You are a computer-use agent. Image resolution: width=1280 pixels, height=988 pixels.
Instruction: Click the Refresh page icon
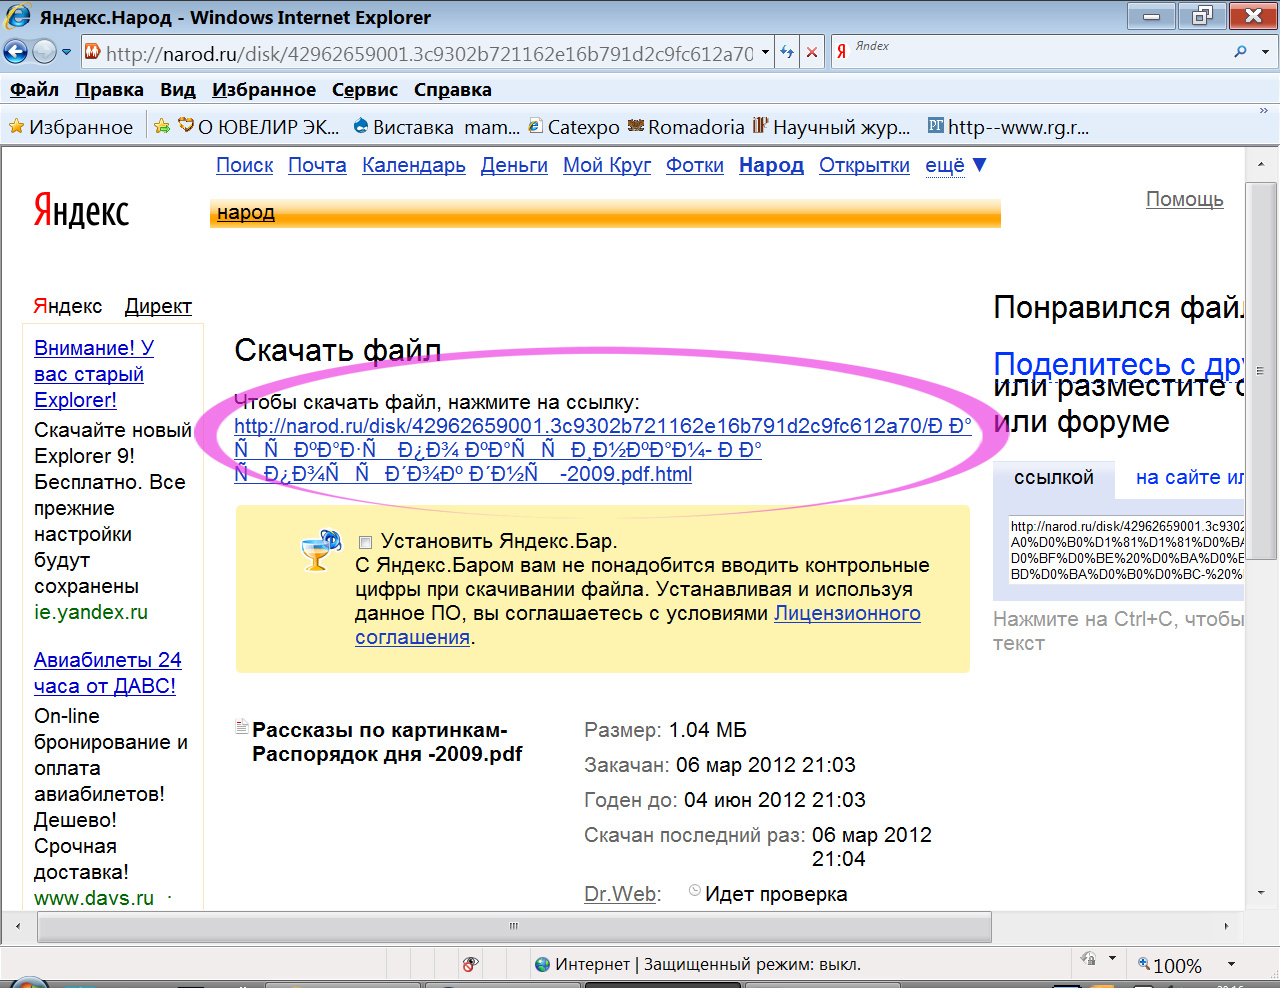787,52
